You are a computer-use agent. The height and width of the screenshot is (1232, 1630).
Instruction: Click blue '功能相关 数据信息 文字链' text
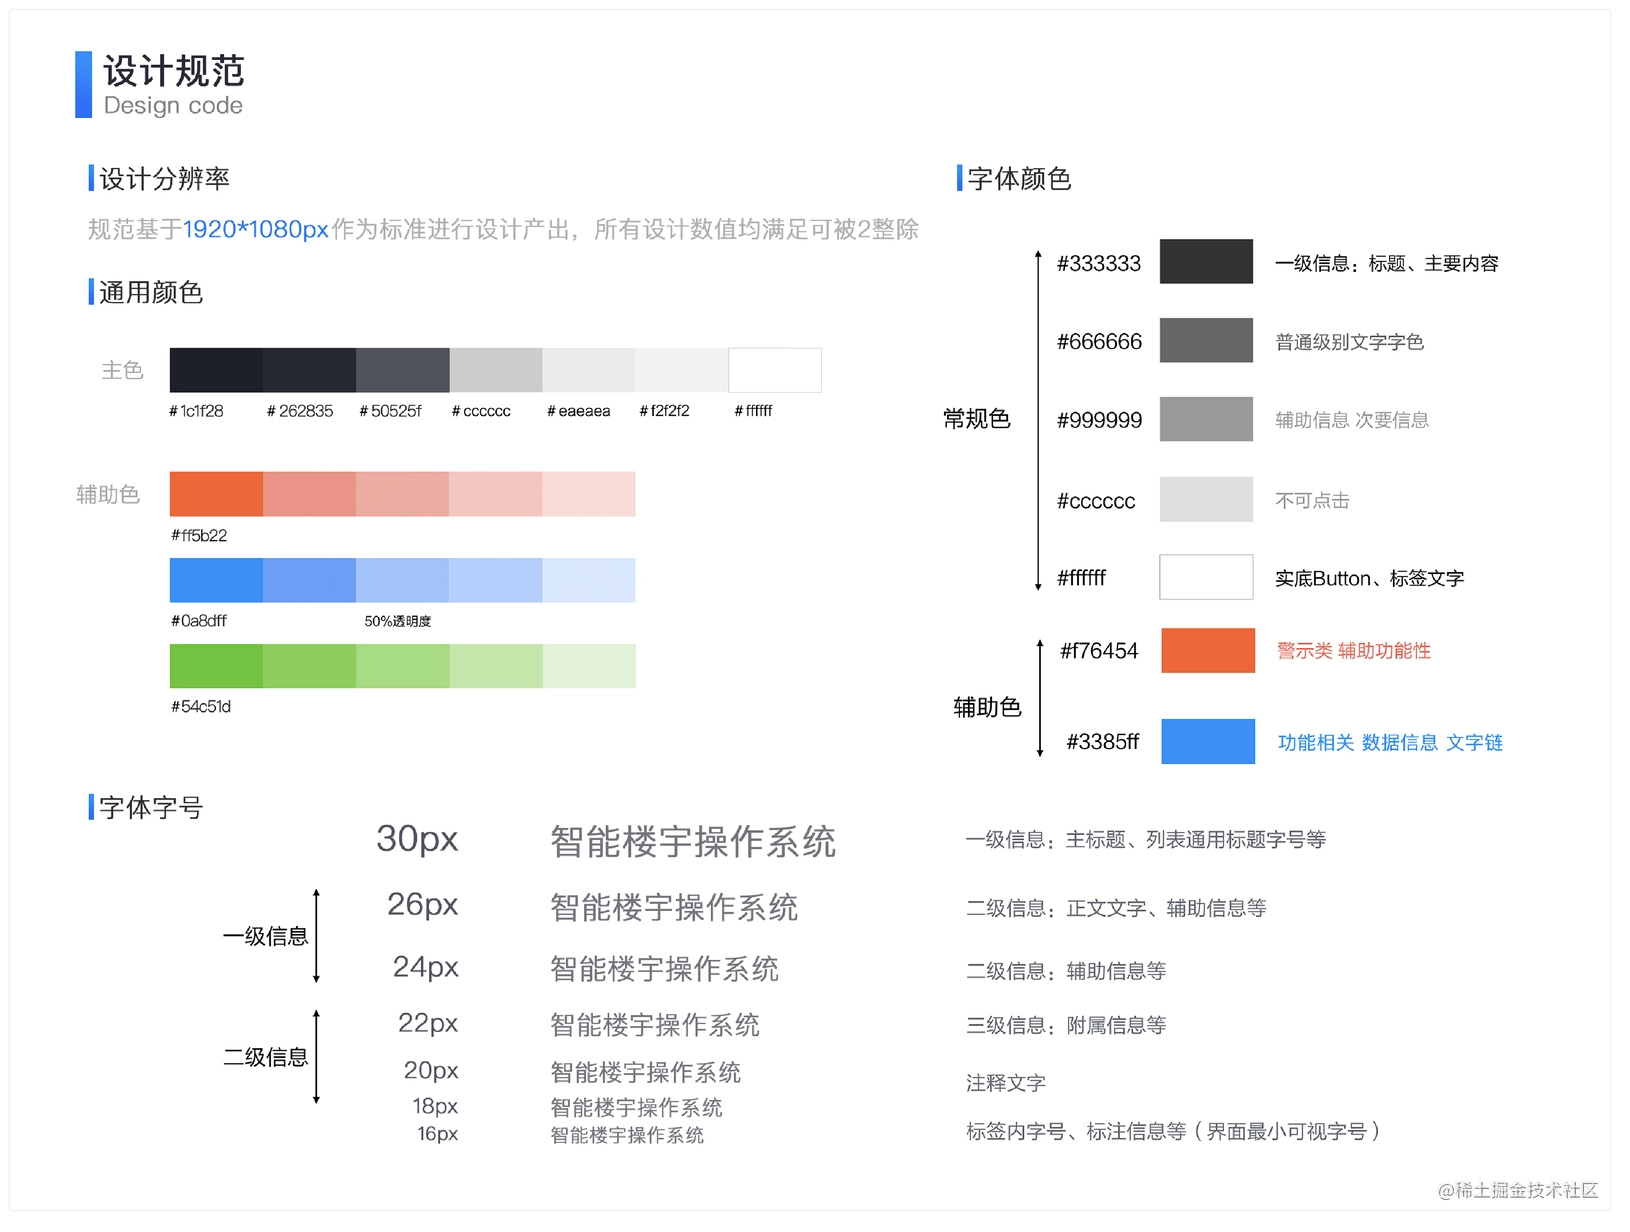pyautogui.click(x=1390, y=742)
